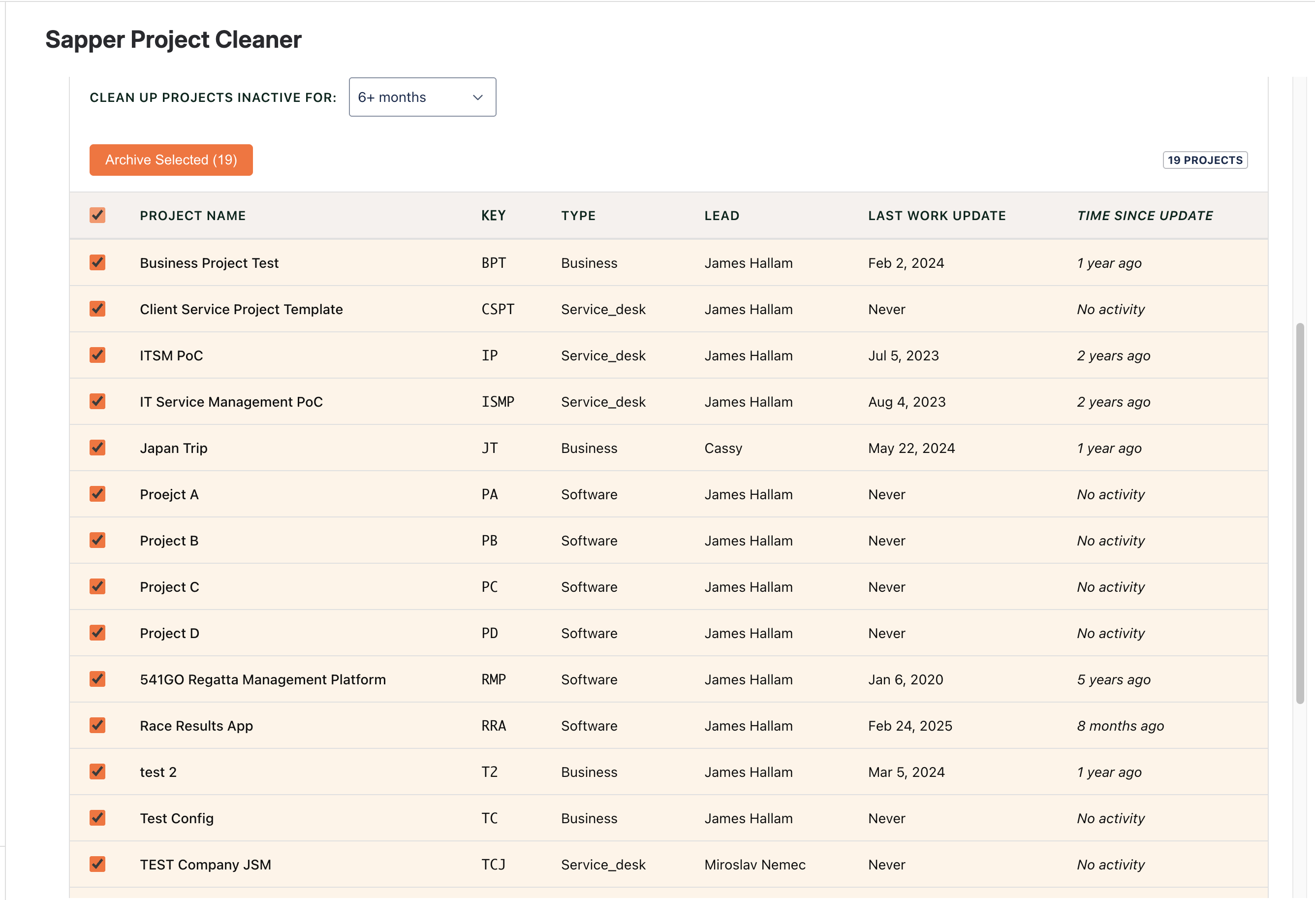1315x900 pixels.
Task: Open the inactivity period dropdown showing 6+ months
Action: [x=422, y=97]
